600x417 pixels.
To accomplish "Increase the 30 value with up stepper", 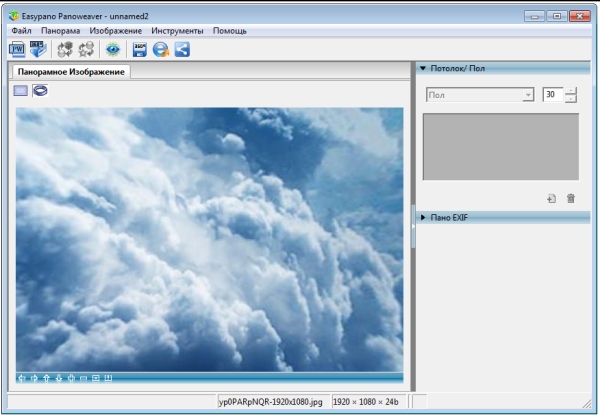I will 571,91.
